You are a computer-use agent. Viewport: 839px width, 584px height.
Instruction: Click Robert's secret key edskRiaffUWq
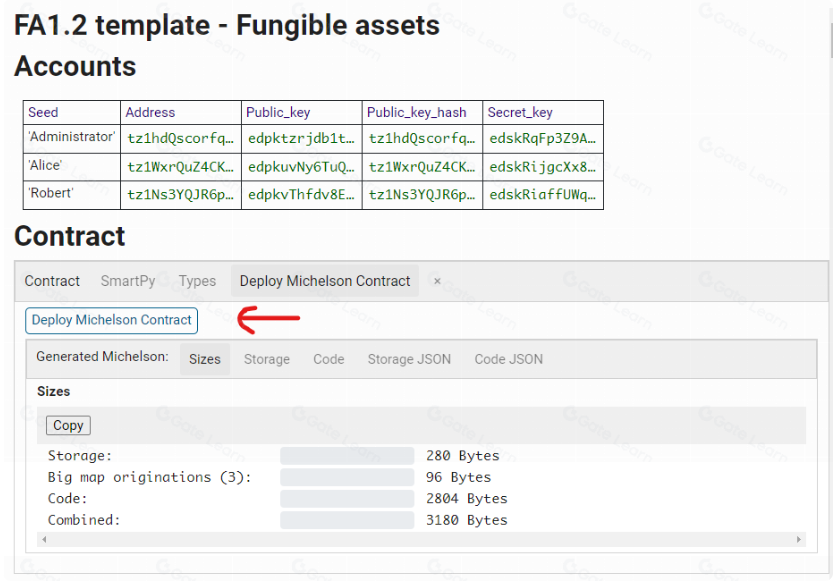(542, 195)
